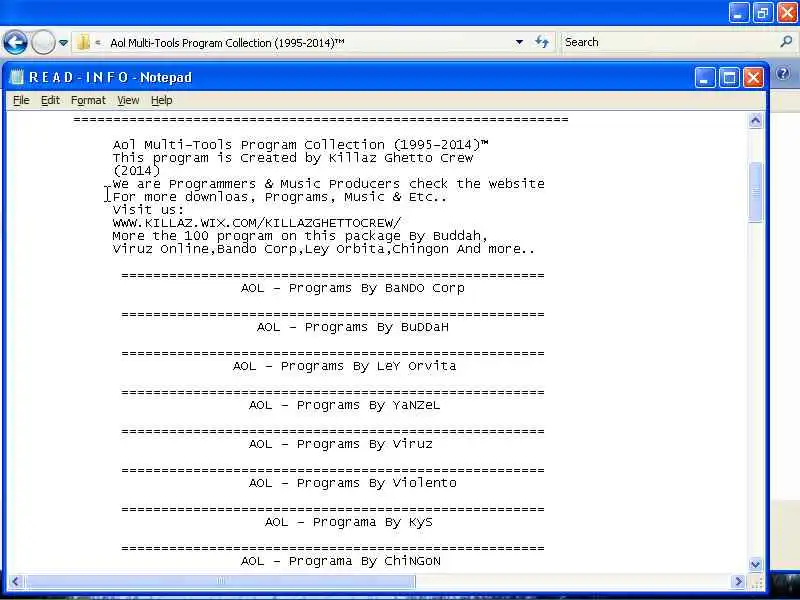
Task: Open the Edit menu in Notepad
Action: [51, 101]
